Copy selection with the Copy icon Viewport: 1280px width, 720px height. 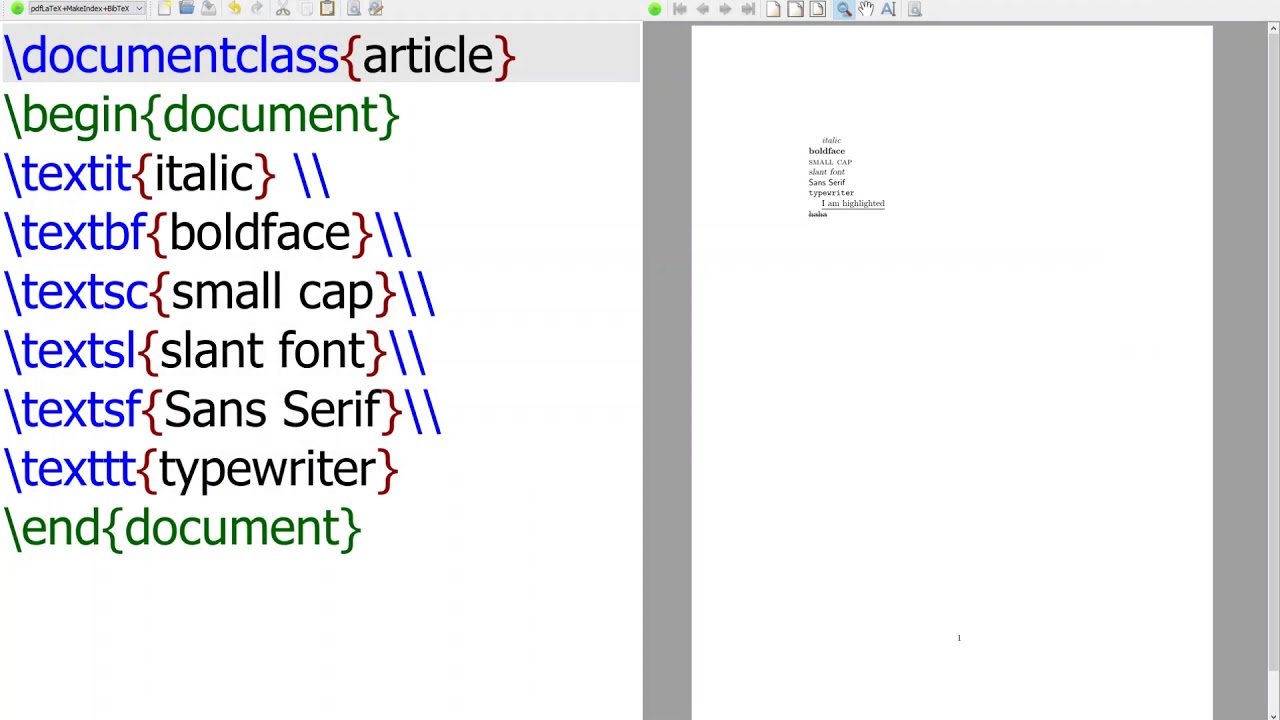306,8
